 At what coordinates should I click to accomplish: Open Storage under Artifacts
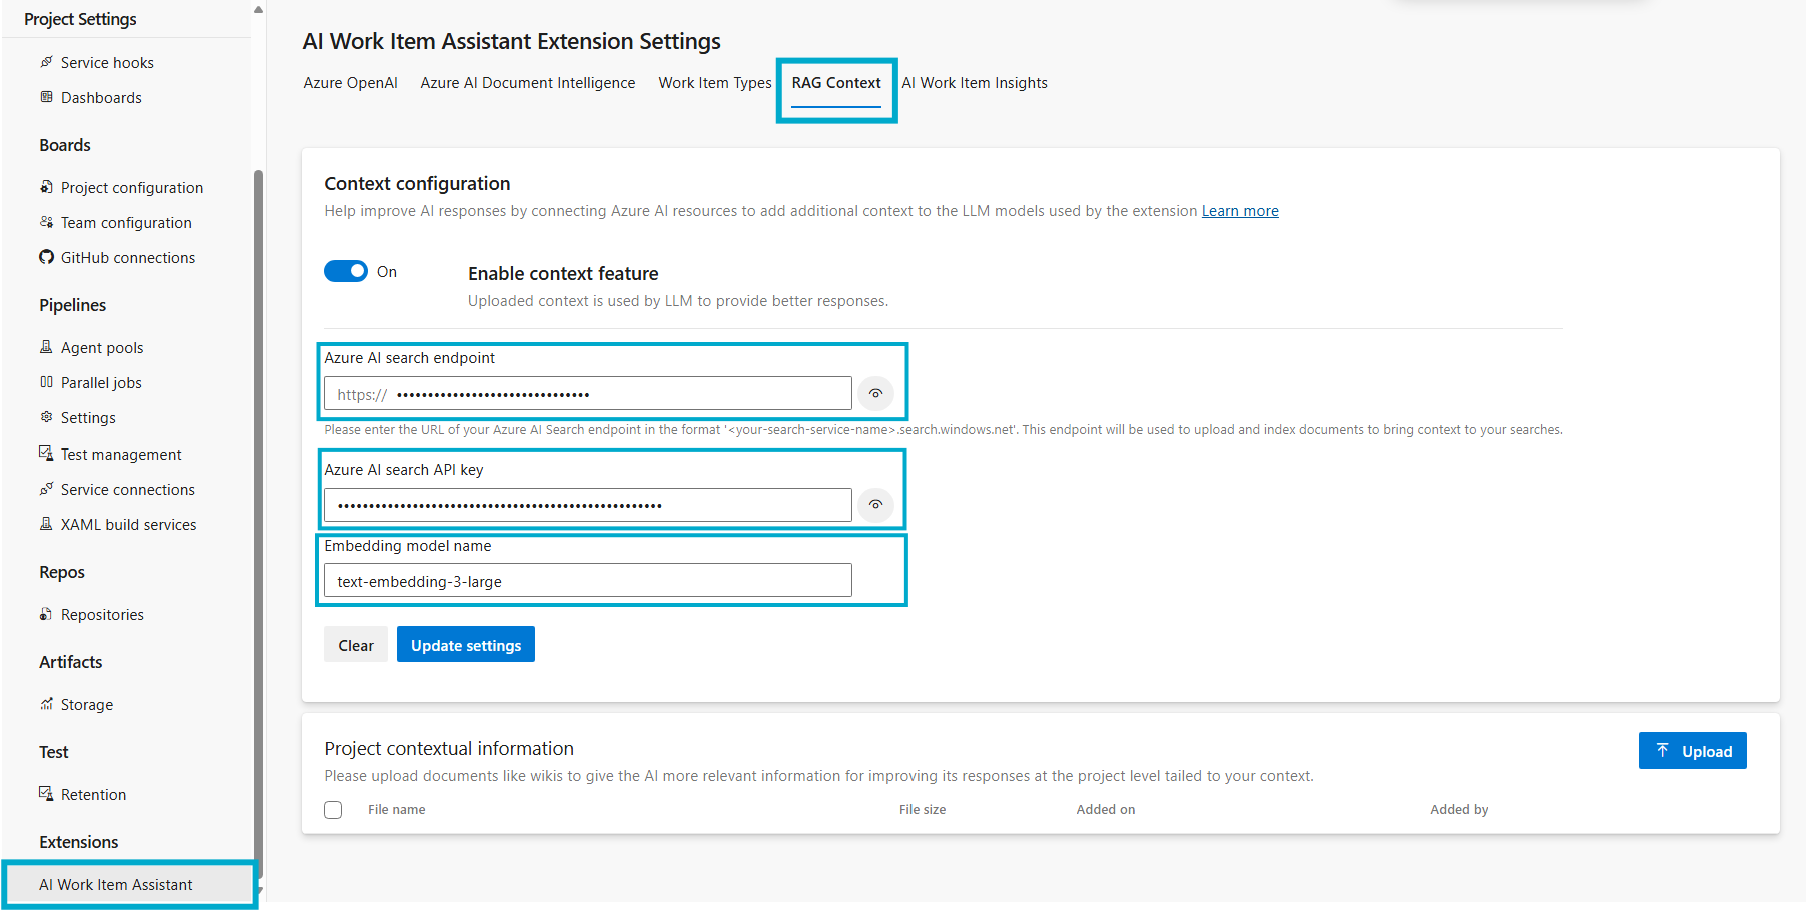[x=87, y=704]
